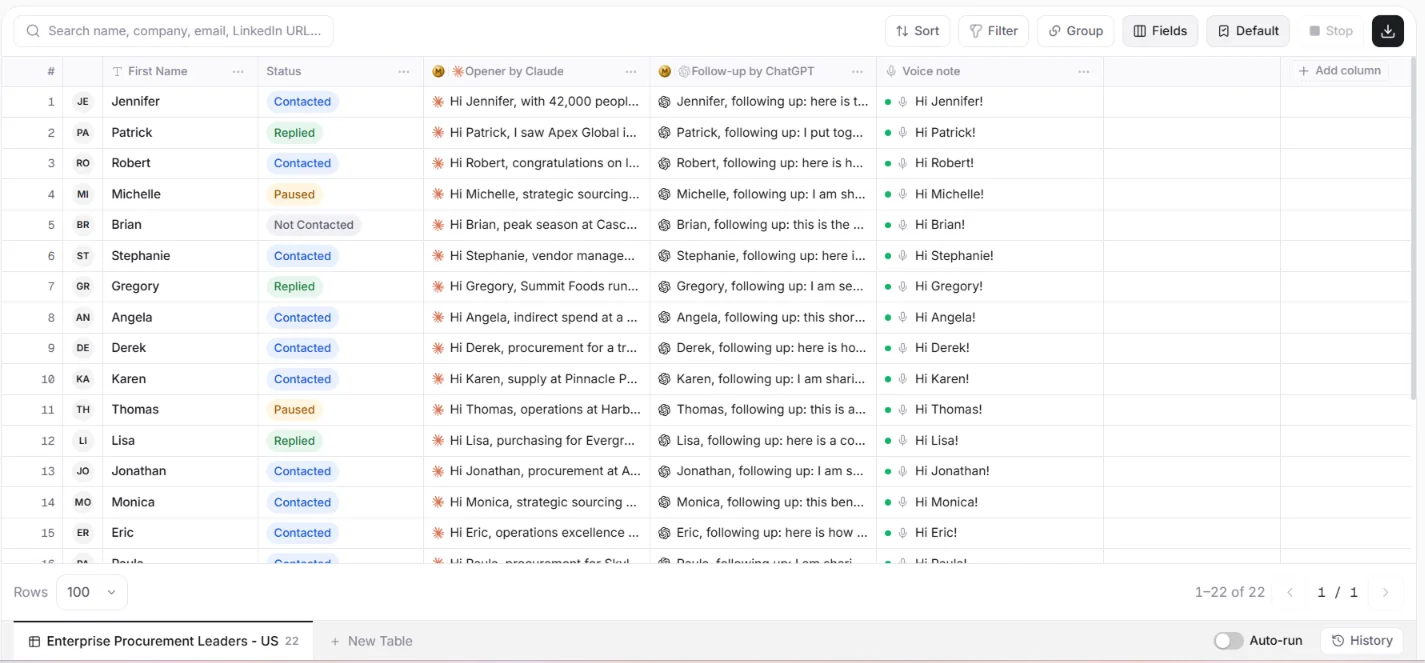Open First Name column options menu
The width and height of the screenshot is (1425, 663).
click(x=238, y=71)
